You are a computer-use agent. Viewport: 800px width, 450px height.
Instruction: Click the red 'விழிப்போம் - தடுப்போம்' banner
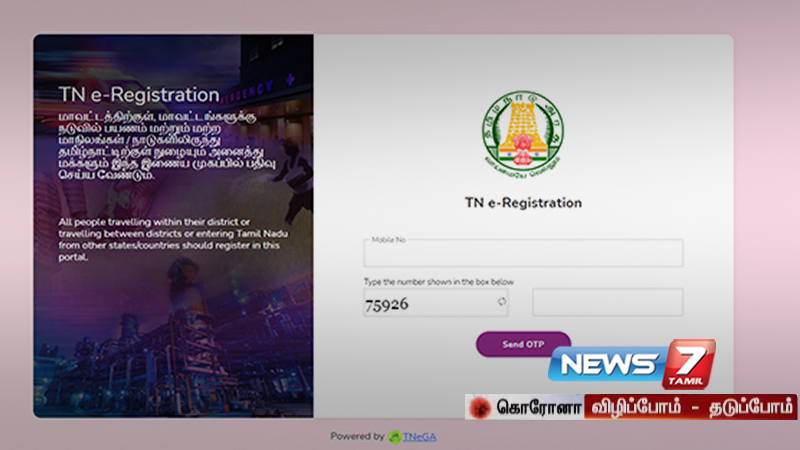691,407
